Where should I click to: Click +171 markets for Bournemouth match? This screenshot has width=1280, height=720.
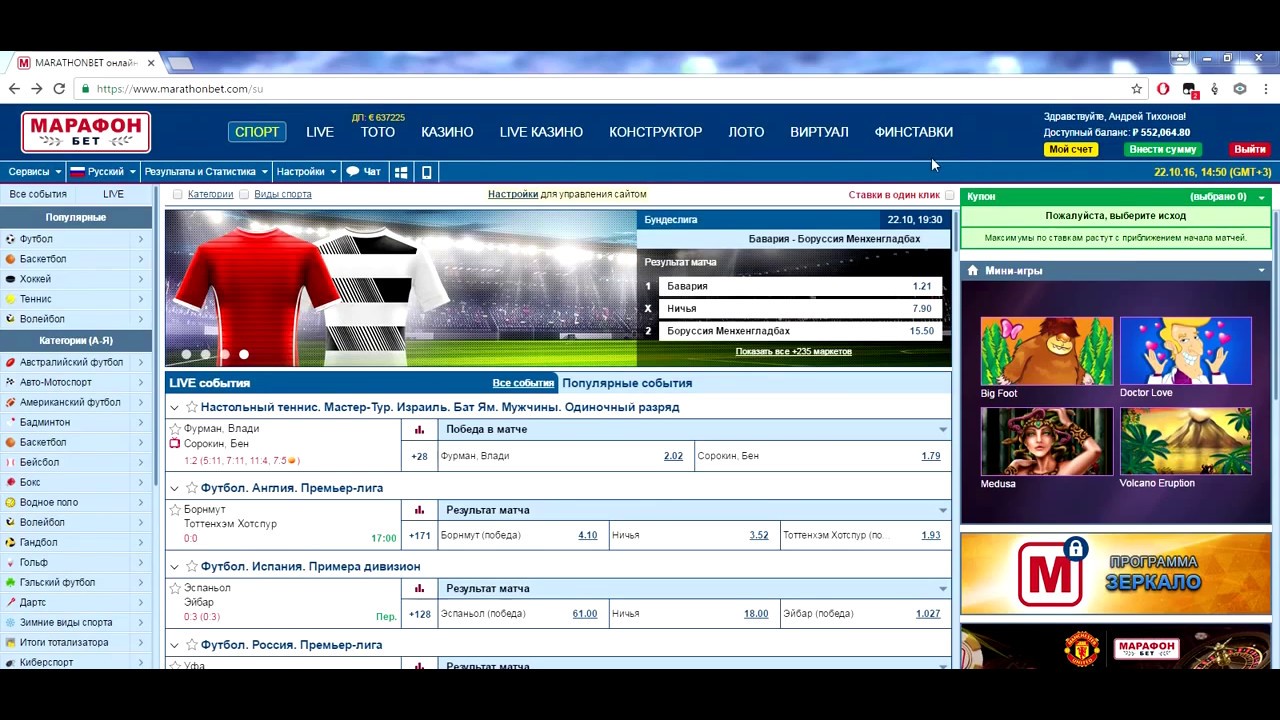(x=420, y=536)
